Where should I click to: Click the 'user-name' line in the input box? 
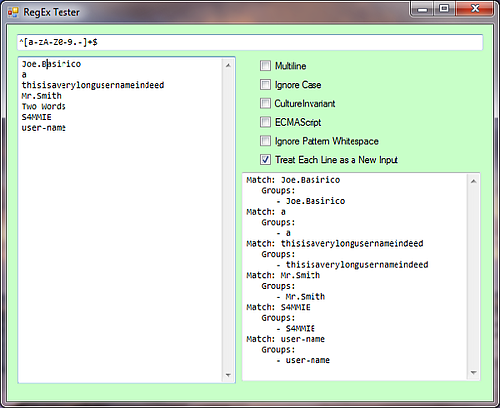click(44, 128)
